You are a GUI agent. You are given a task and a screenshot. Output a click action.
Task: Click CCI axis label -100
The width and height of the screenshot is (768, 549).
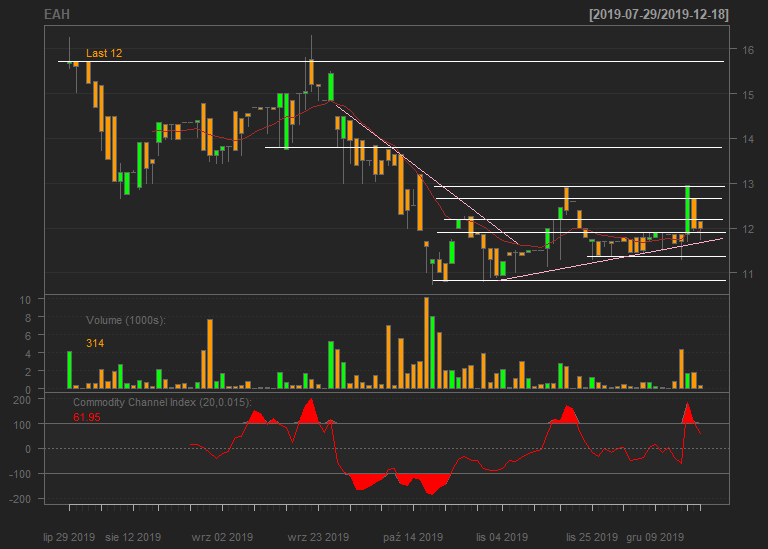tap(20, 475)
